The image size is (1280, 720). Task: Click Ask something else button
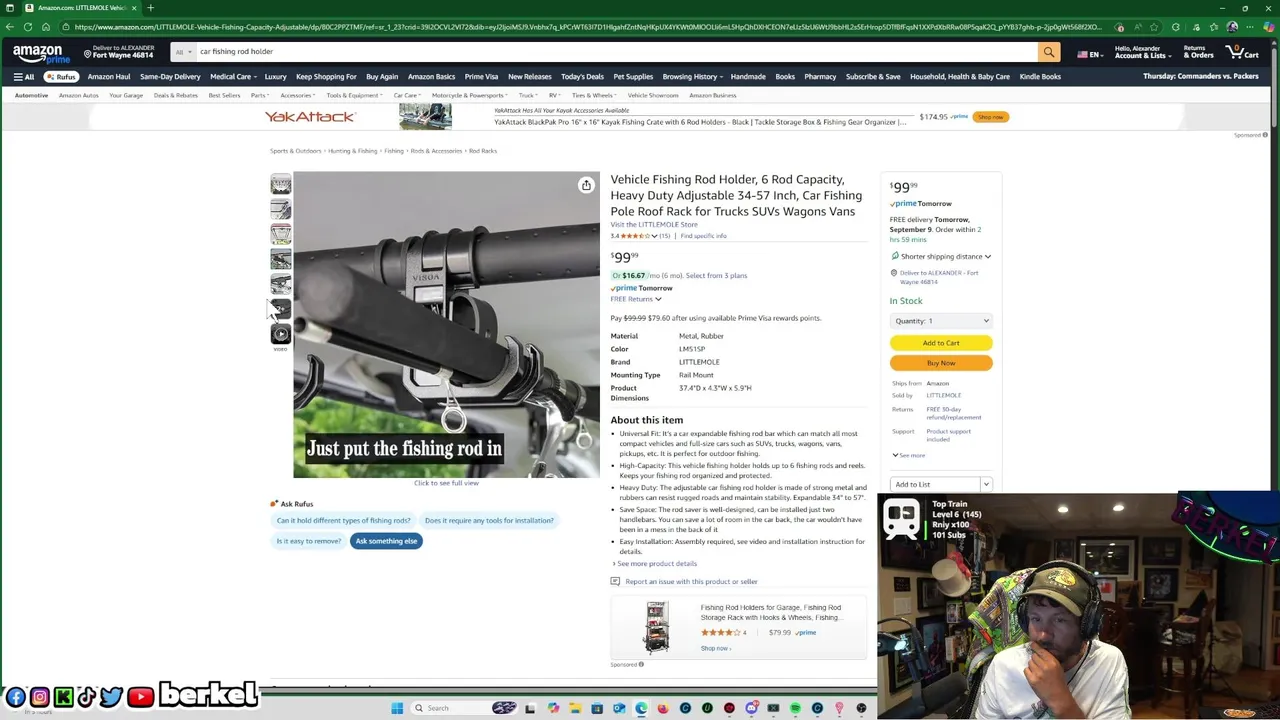tap(386, 541)
